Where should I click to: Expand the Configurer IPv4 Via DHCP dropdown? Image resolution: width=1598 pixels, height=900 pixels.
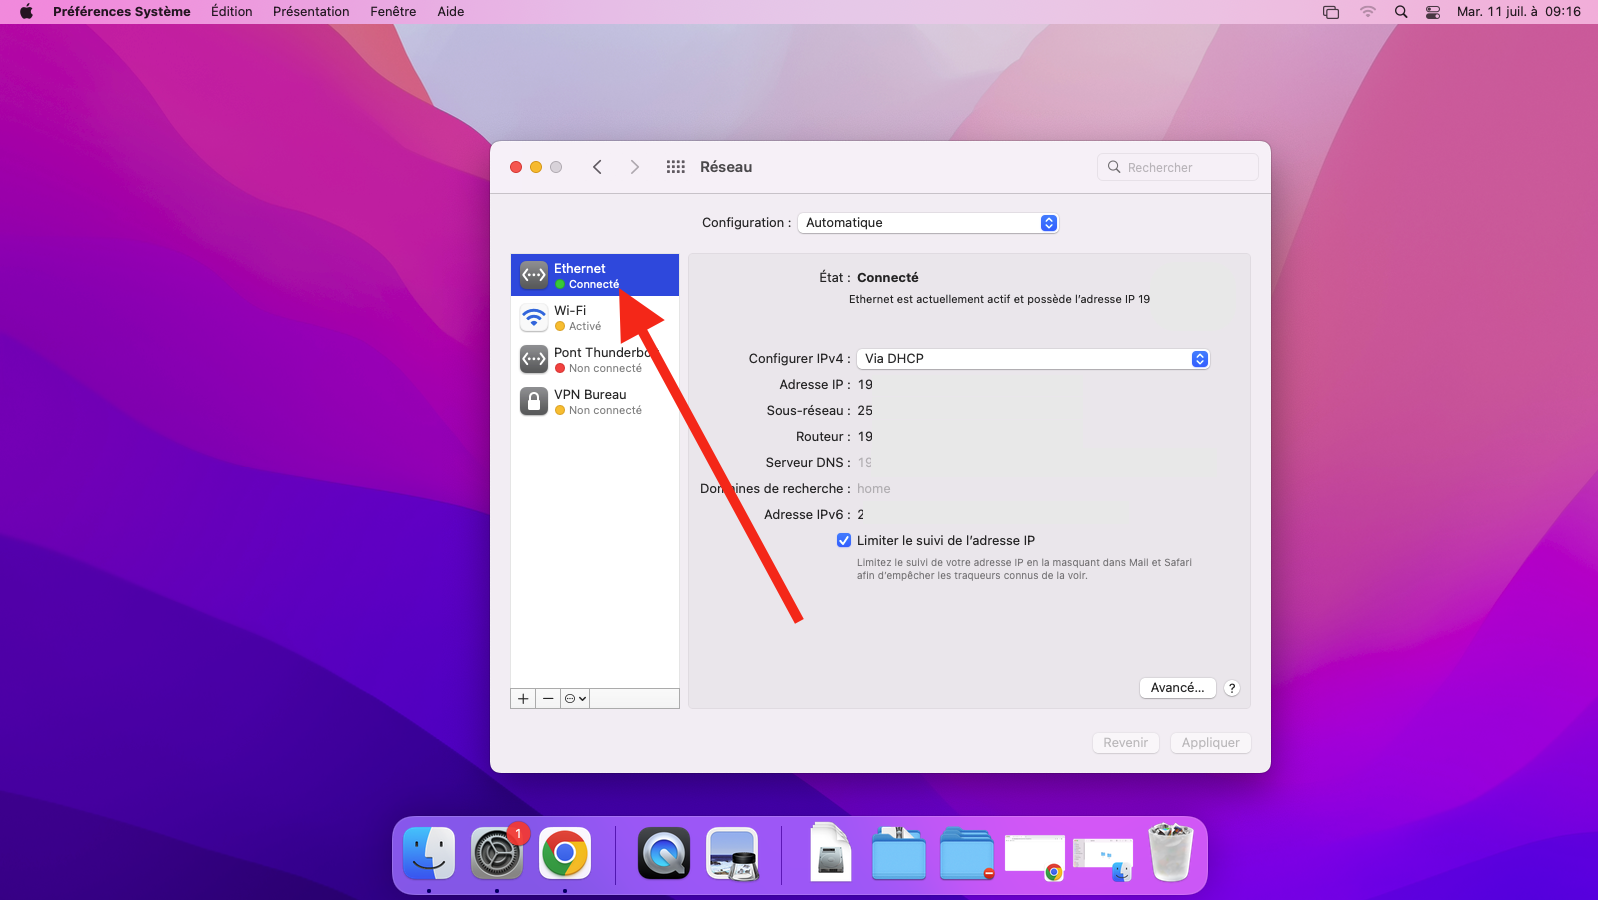tap(1033, 359)
